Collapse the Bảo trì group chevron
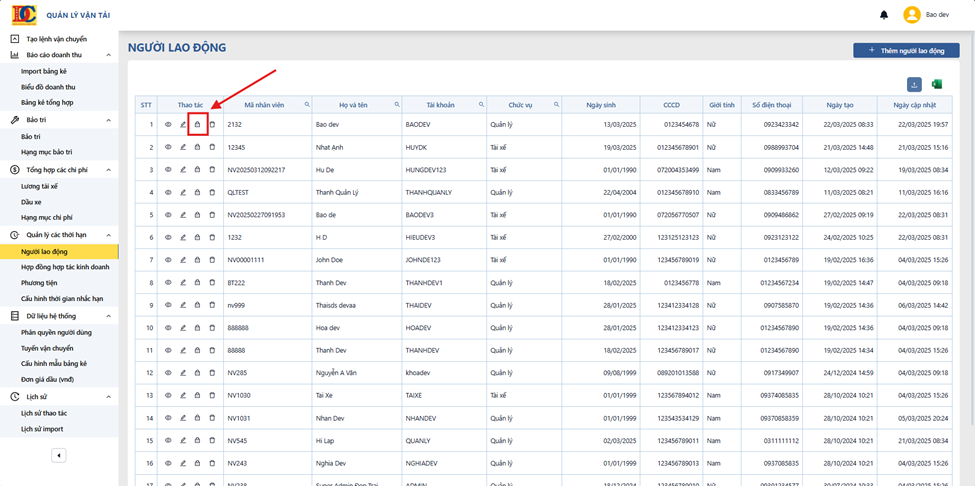The height and width of the screenshot is (486, 975). [109, 120]
